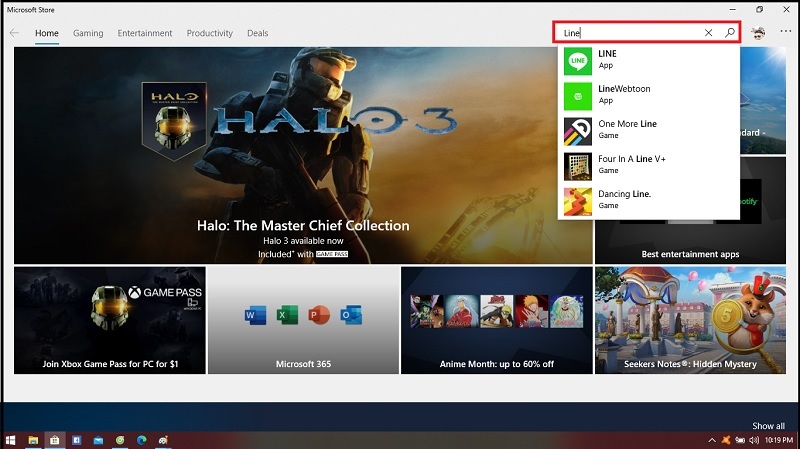Open the Join Xbox Game Pass tile

(109, 320)
